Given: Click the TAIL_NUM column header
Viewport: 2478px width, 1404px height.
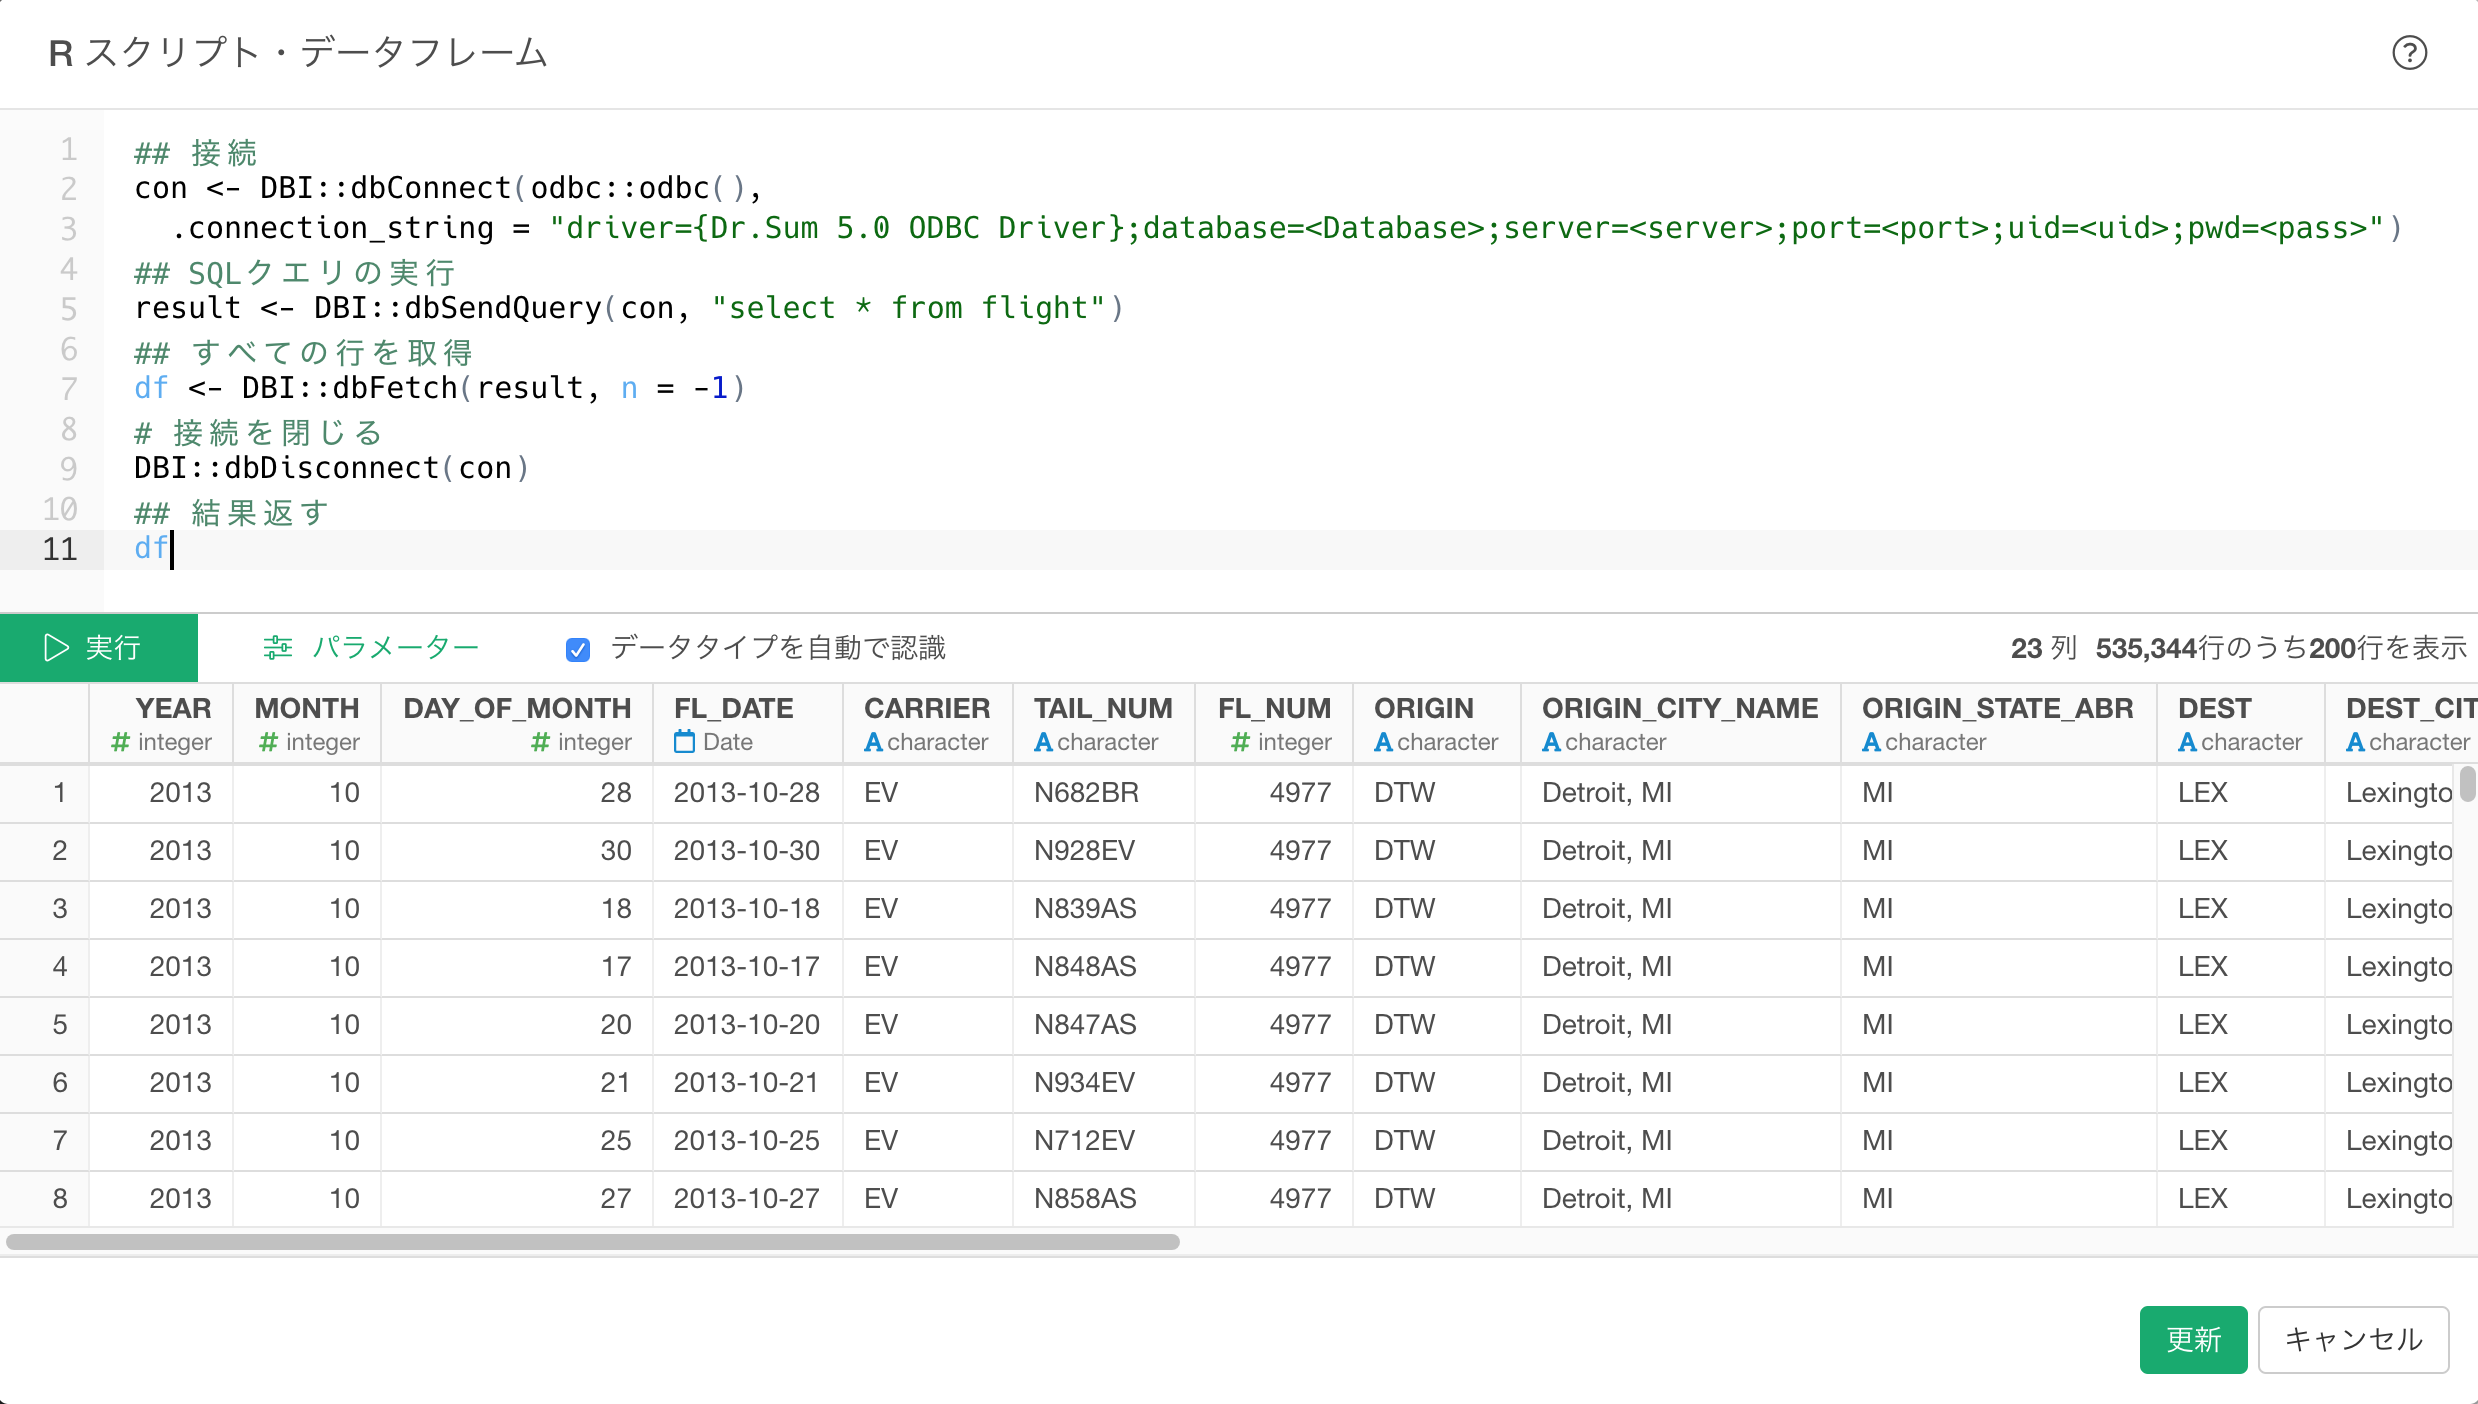Looking at the screenshot, I should [1104, 724].
